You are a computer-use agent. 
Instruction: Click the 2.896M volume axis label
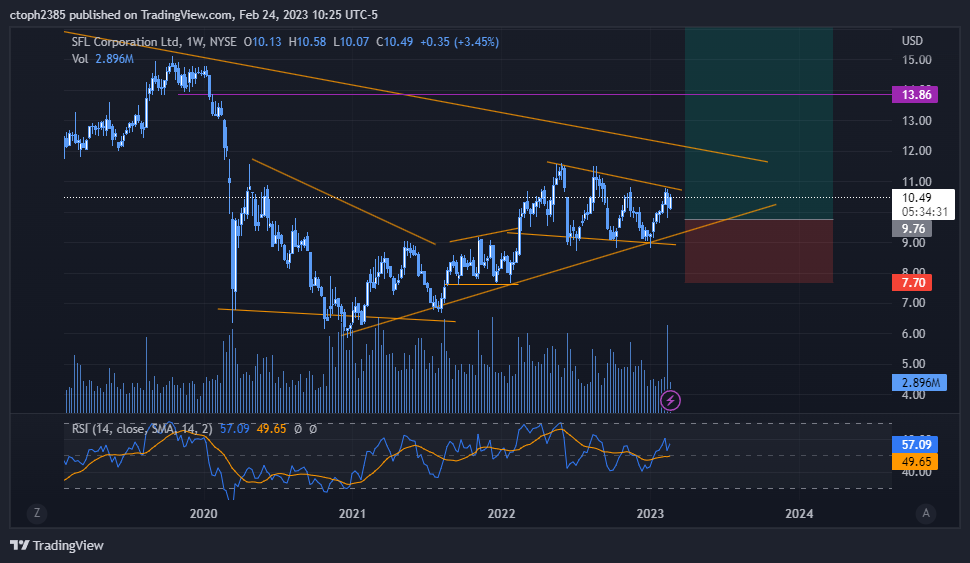click(919, 382)
